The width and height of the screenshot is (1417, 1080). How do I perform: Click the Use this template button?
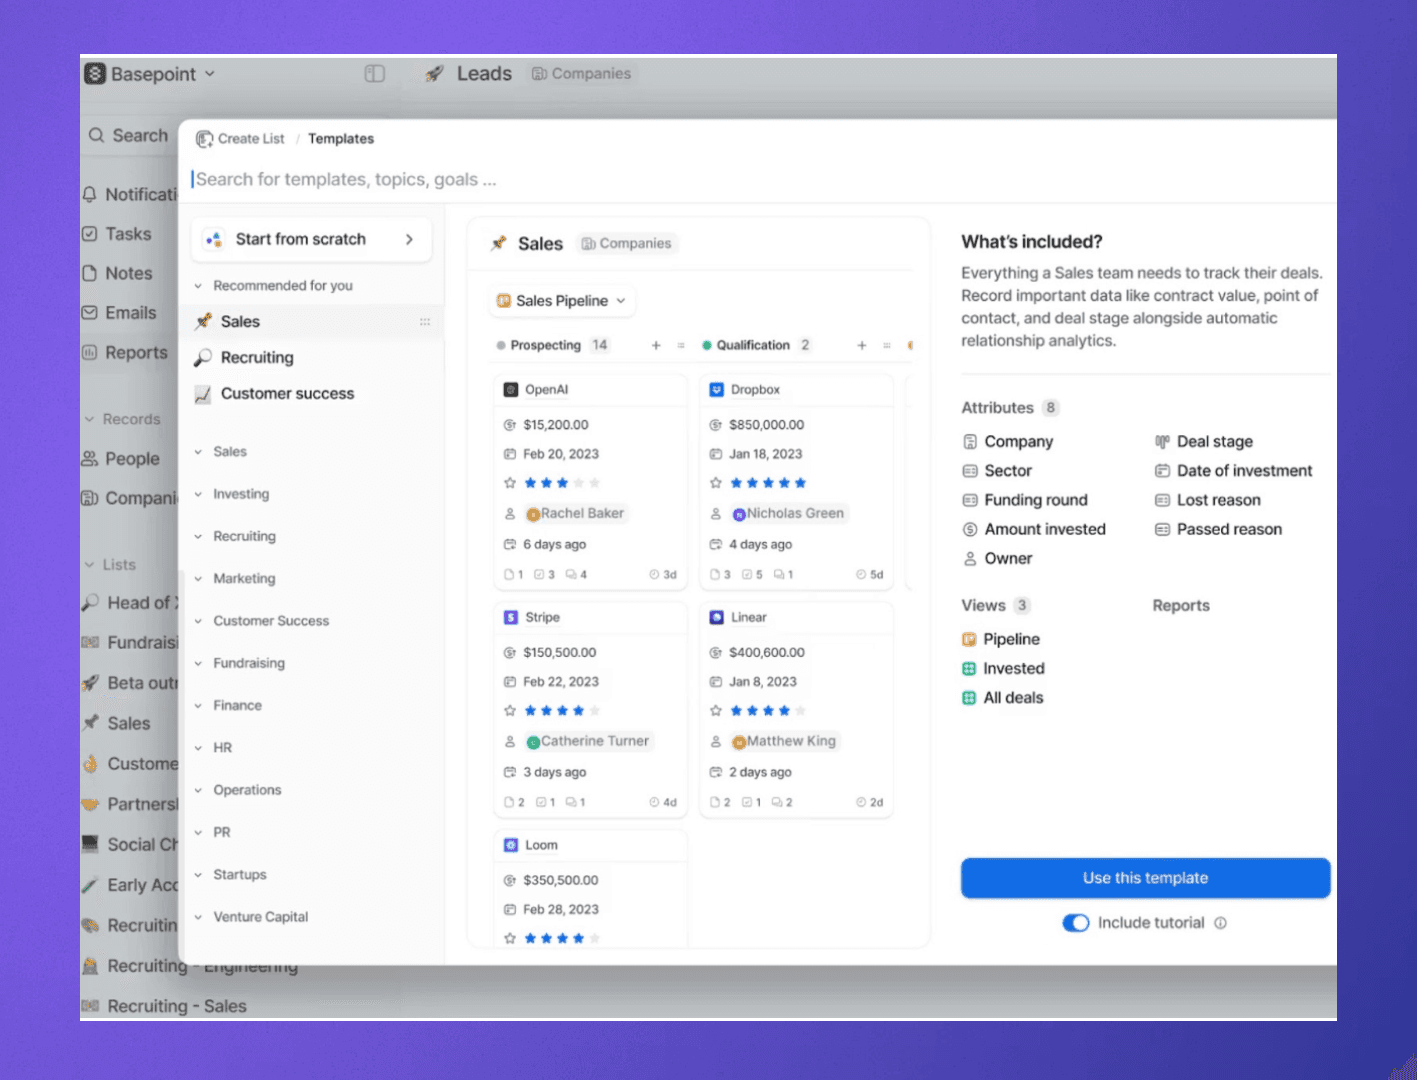click(1144, 877)
